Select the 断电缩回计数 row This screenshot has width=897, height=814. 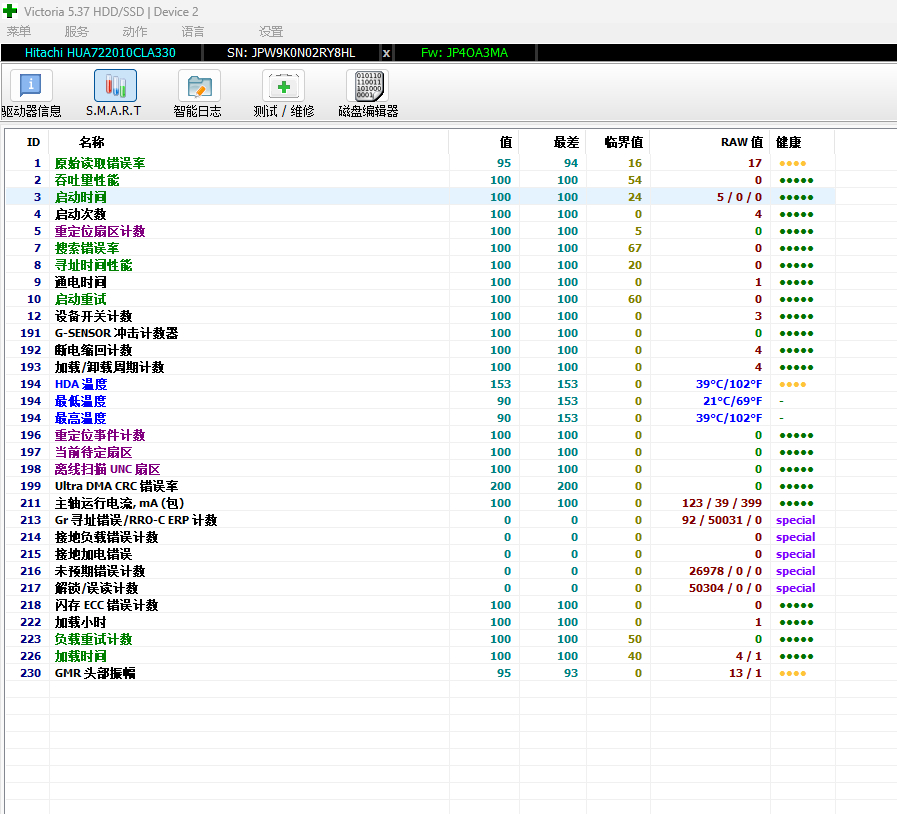coord(420,350)
